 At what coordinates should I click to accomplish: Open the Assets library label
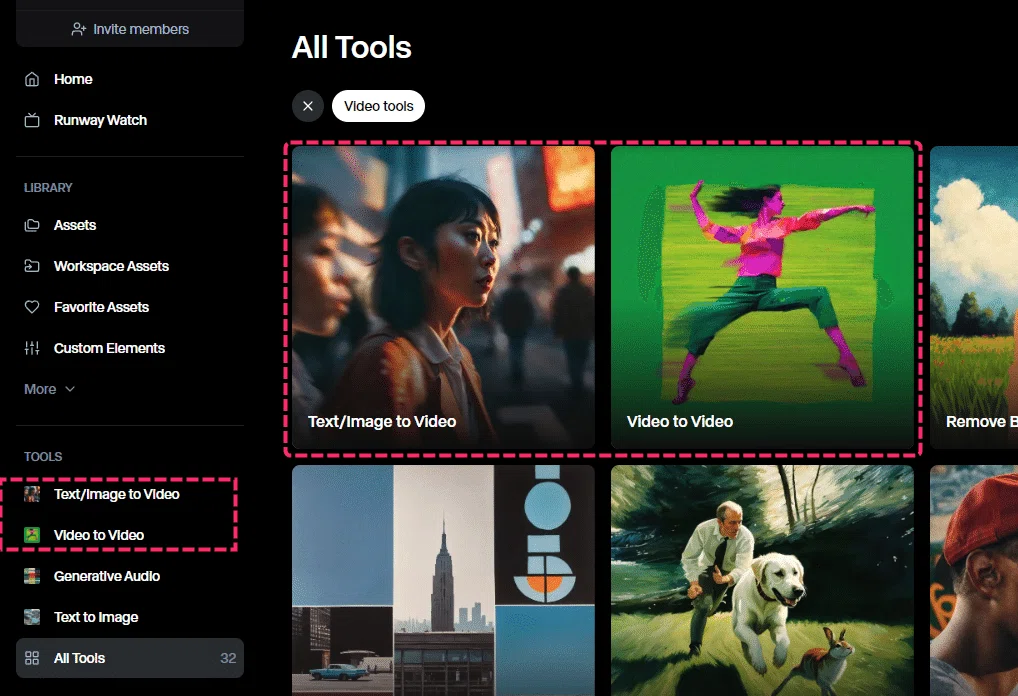(x=75, y=225)
